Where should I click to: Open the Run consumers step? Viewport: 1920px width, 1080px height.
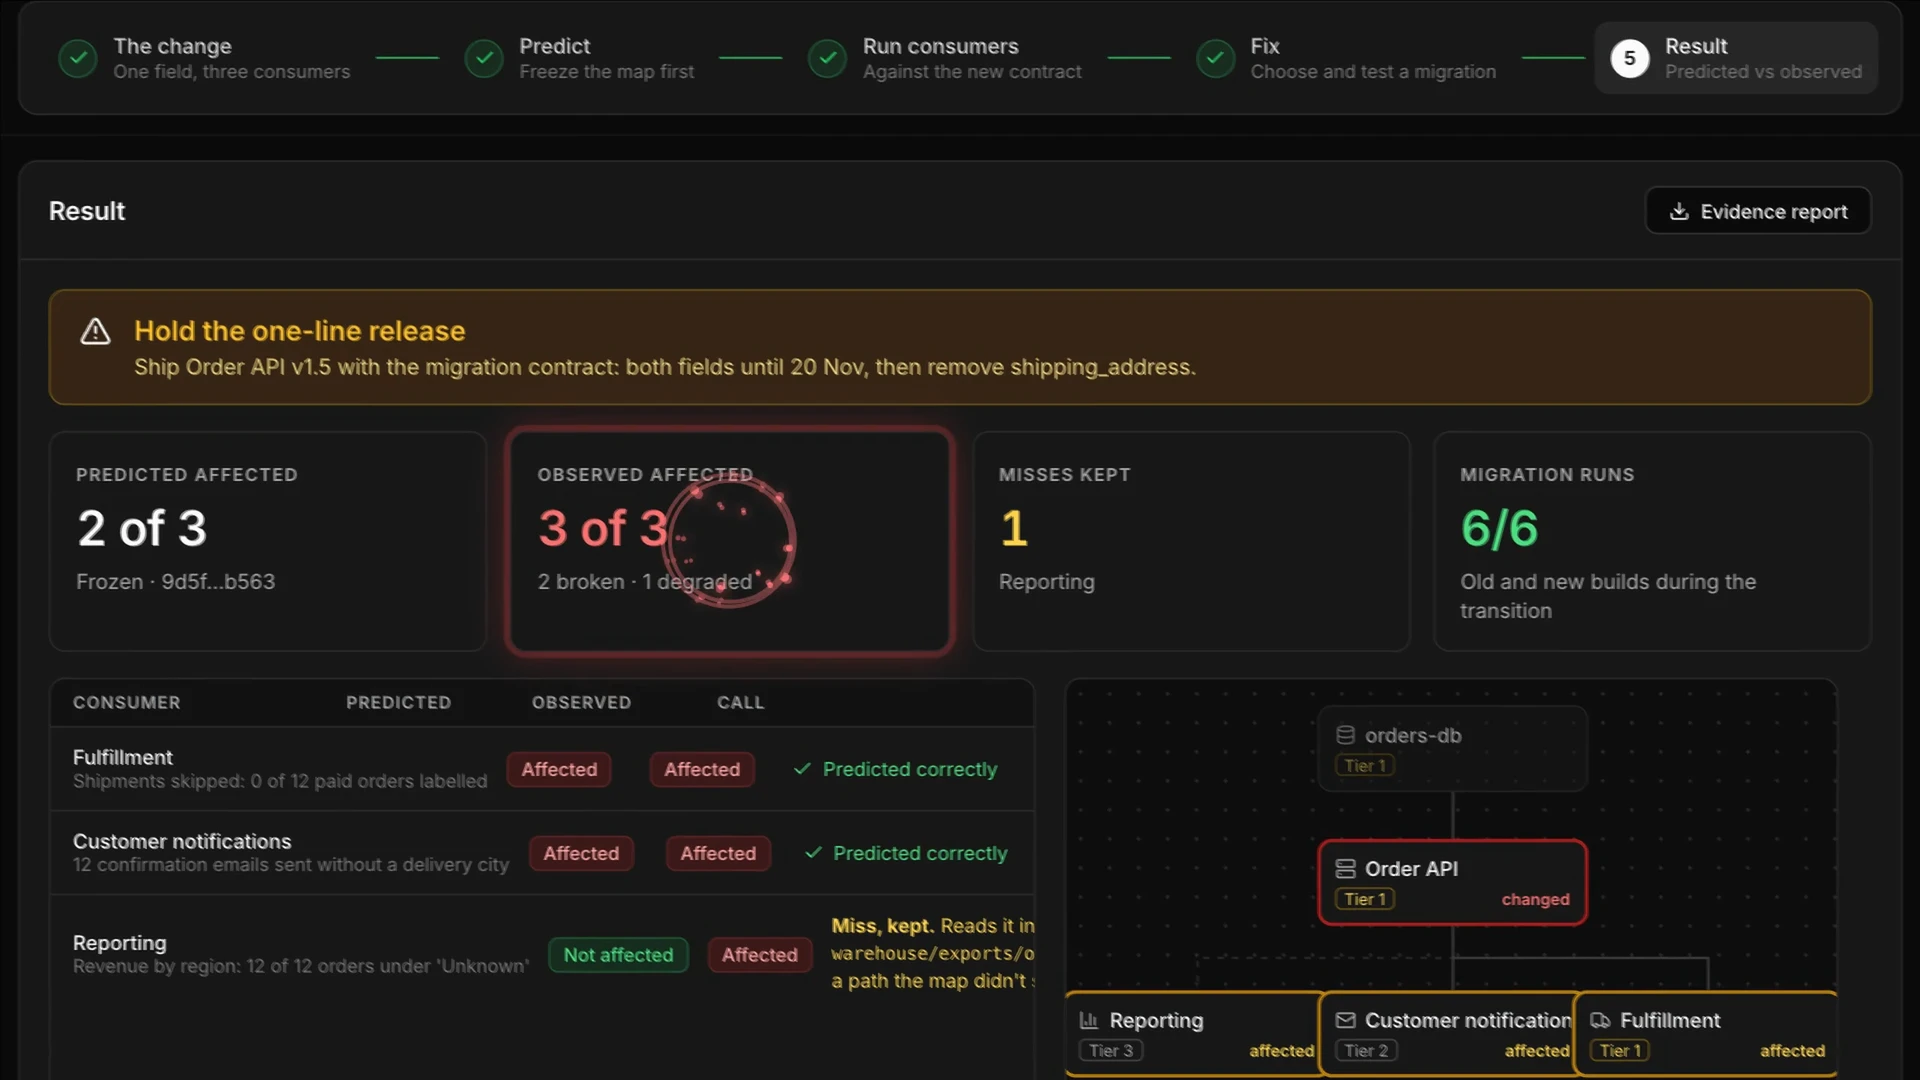945,59
